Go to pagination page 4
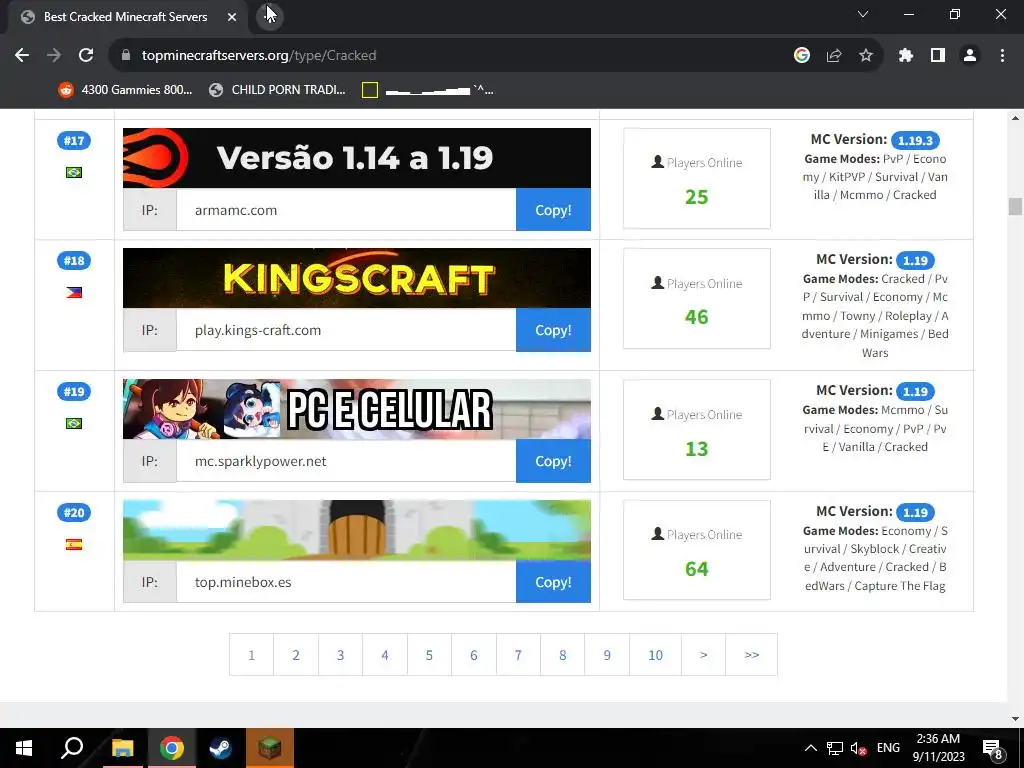 (385, 654)
